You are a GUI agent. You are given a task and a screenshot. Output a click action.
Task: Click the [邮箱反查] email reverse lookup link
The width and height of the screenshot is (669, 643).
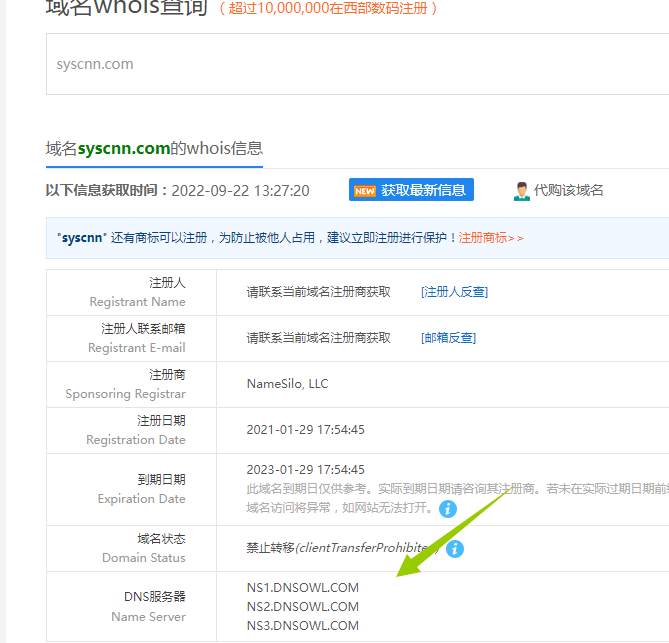(x=448, y=338)
